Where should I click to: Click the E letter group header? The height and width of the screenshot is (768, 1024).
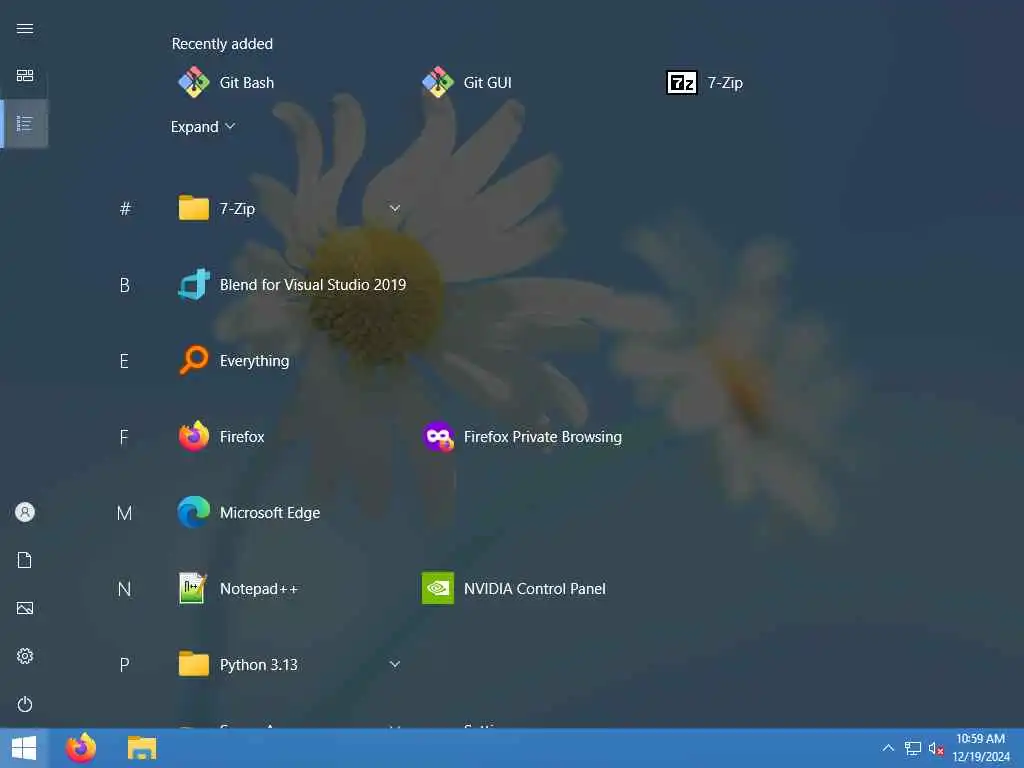(x=125, y=360)
